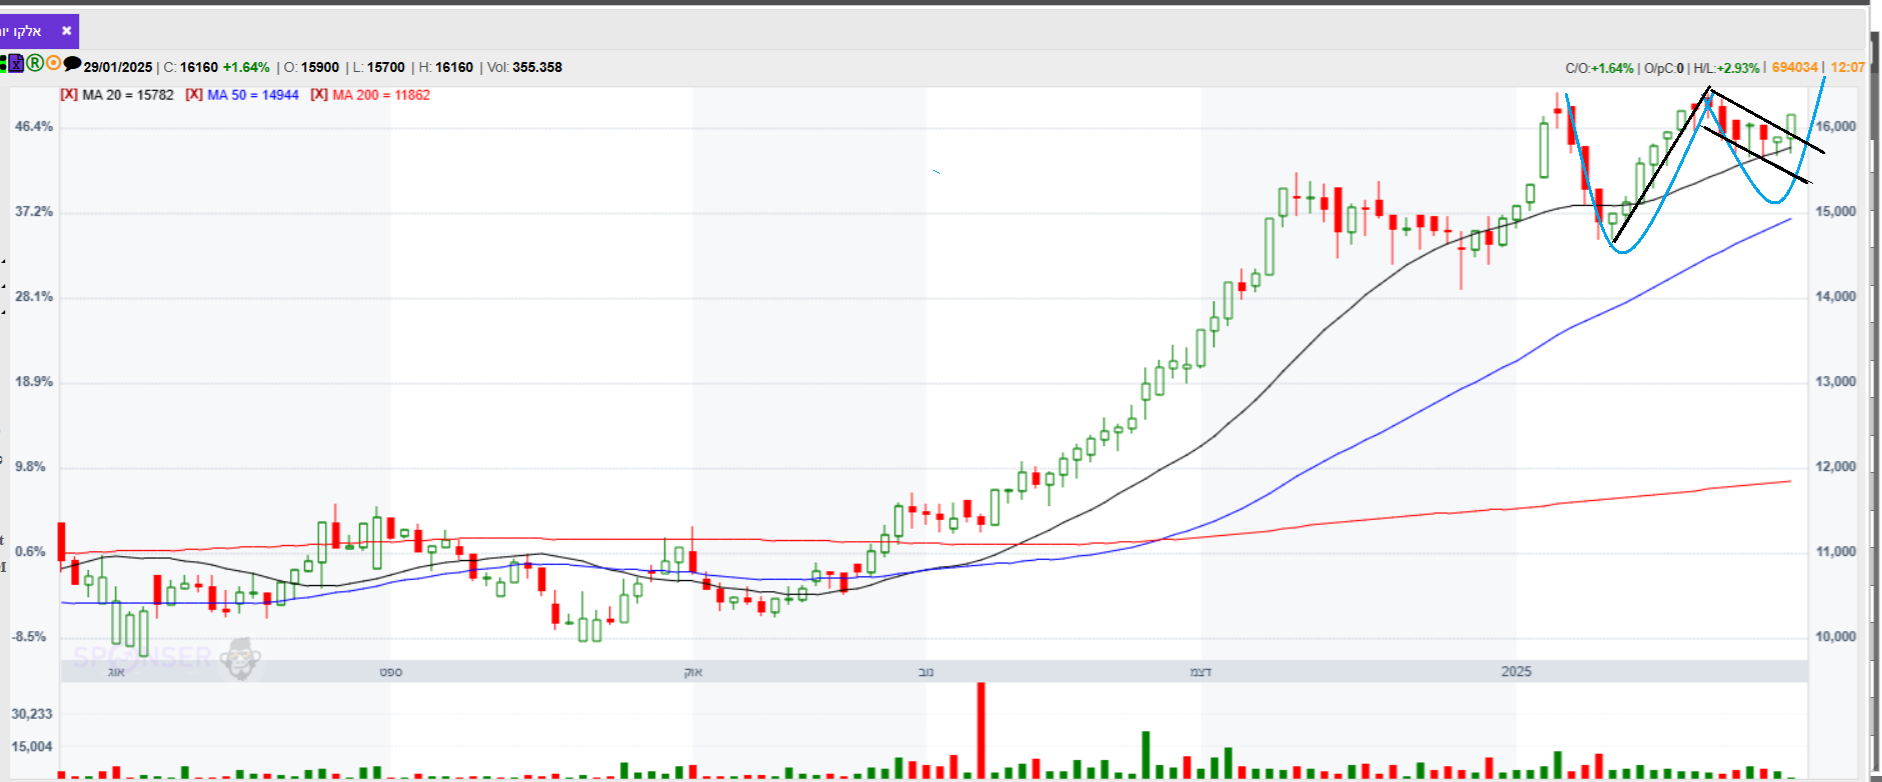Click the 0.6% percent axis label
Screen dimensions: 1882x782
pyautogui.click(x=31, y=551)
